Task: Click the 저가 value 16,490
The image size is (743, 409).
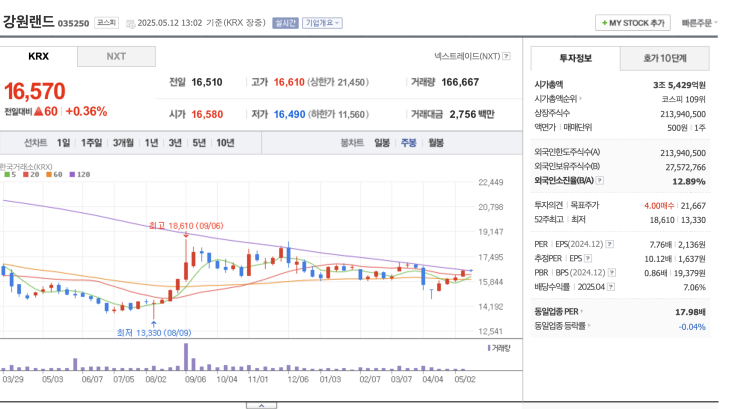Action: coord(290,114)
